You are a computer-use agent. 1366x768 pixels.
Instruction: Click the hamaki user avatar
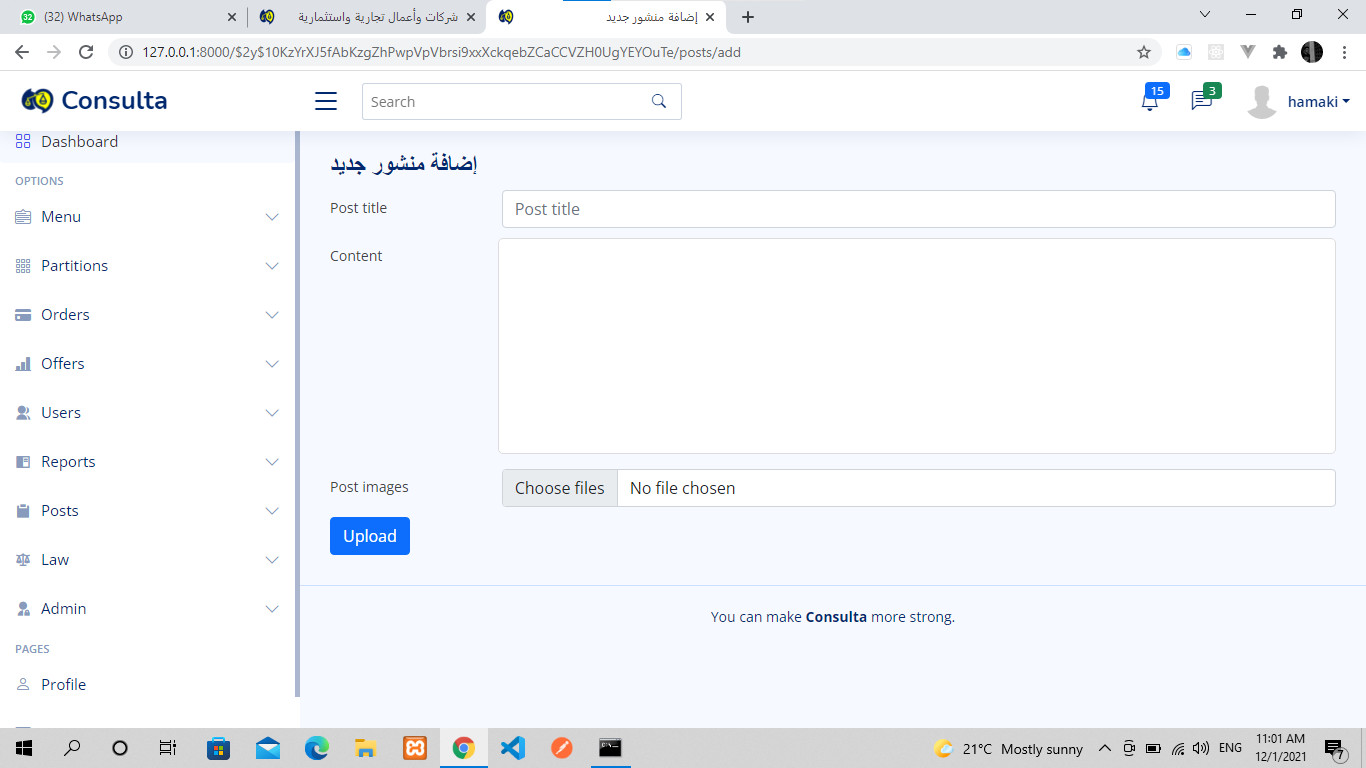coord(1262,102)
